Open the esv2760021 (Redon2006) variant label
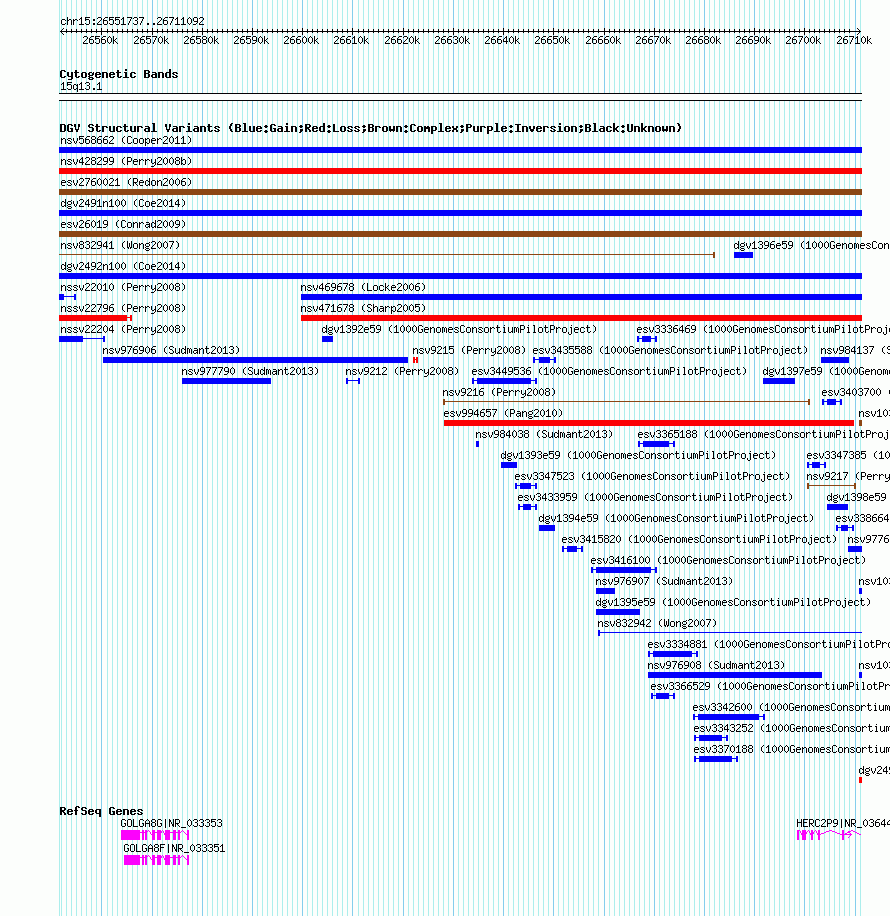Screen dimensions: 890x916 pyautogui.click(x=126, y=182)
